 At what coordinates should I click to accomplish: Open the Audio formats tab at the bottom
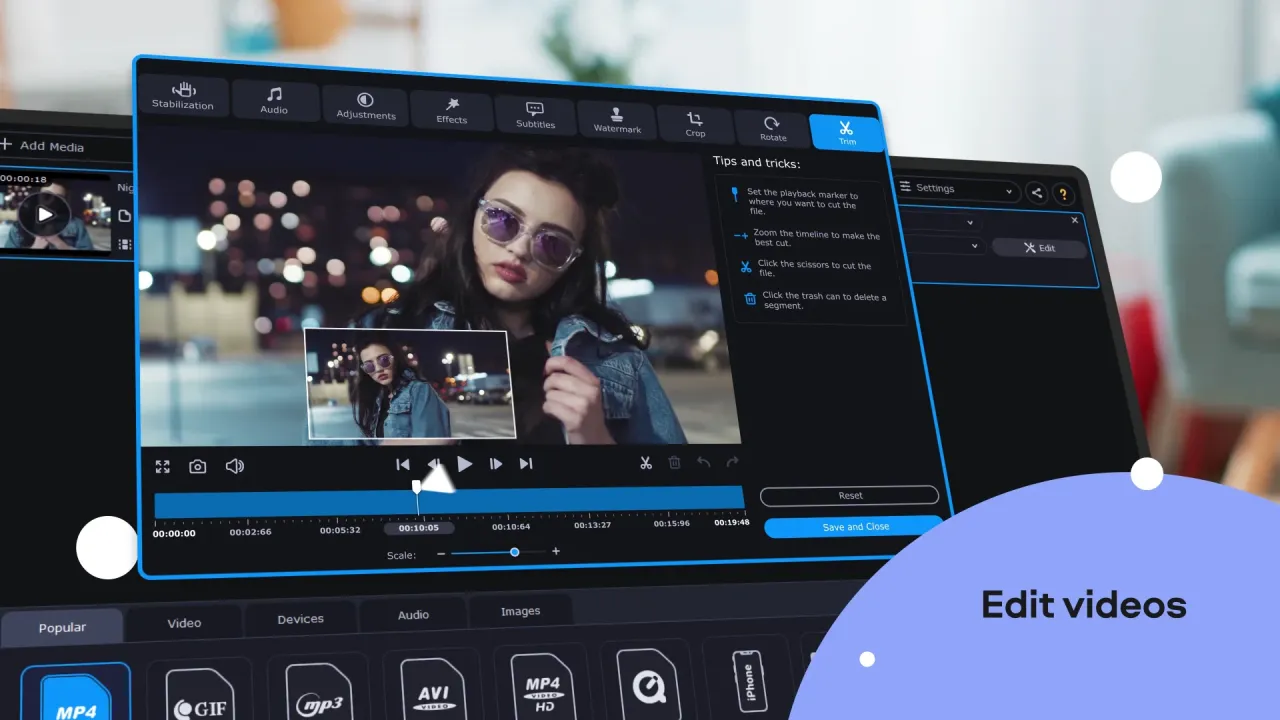pos(413,615)
